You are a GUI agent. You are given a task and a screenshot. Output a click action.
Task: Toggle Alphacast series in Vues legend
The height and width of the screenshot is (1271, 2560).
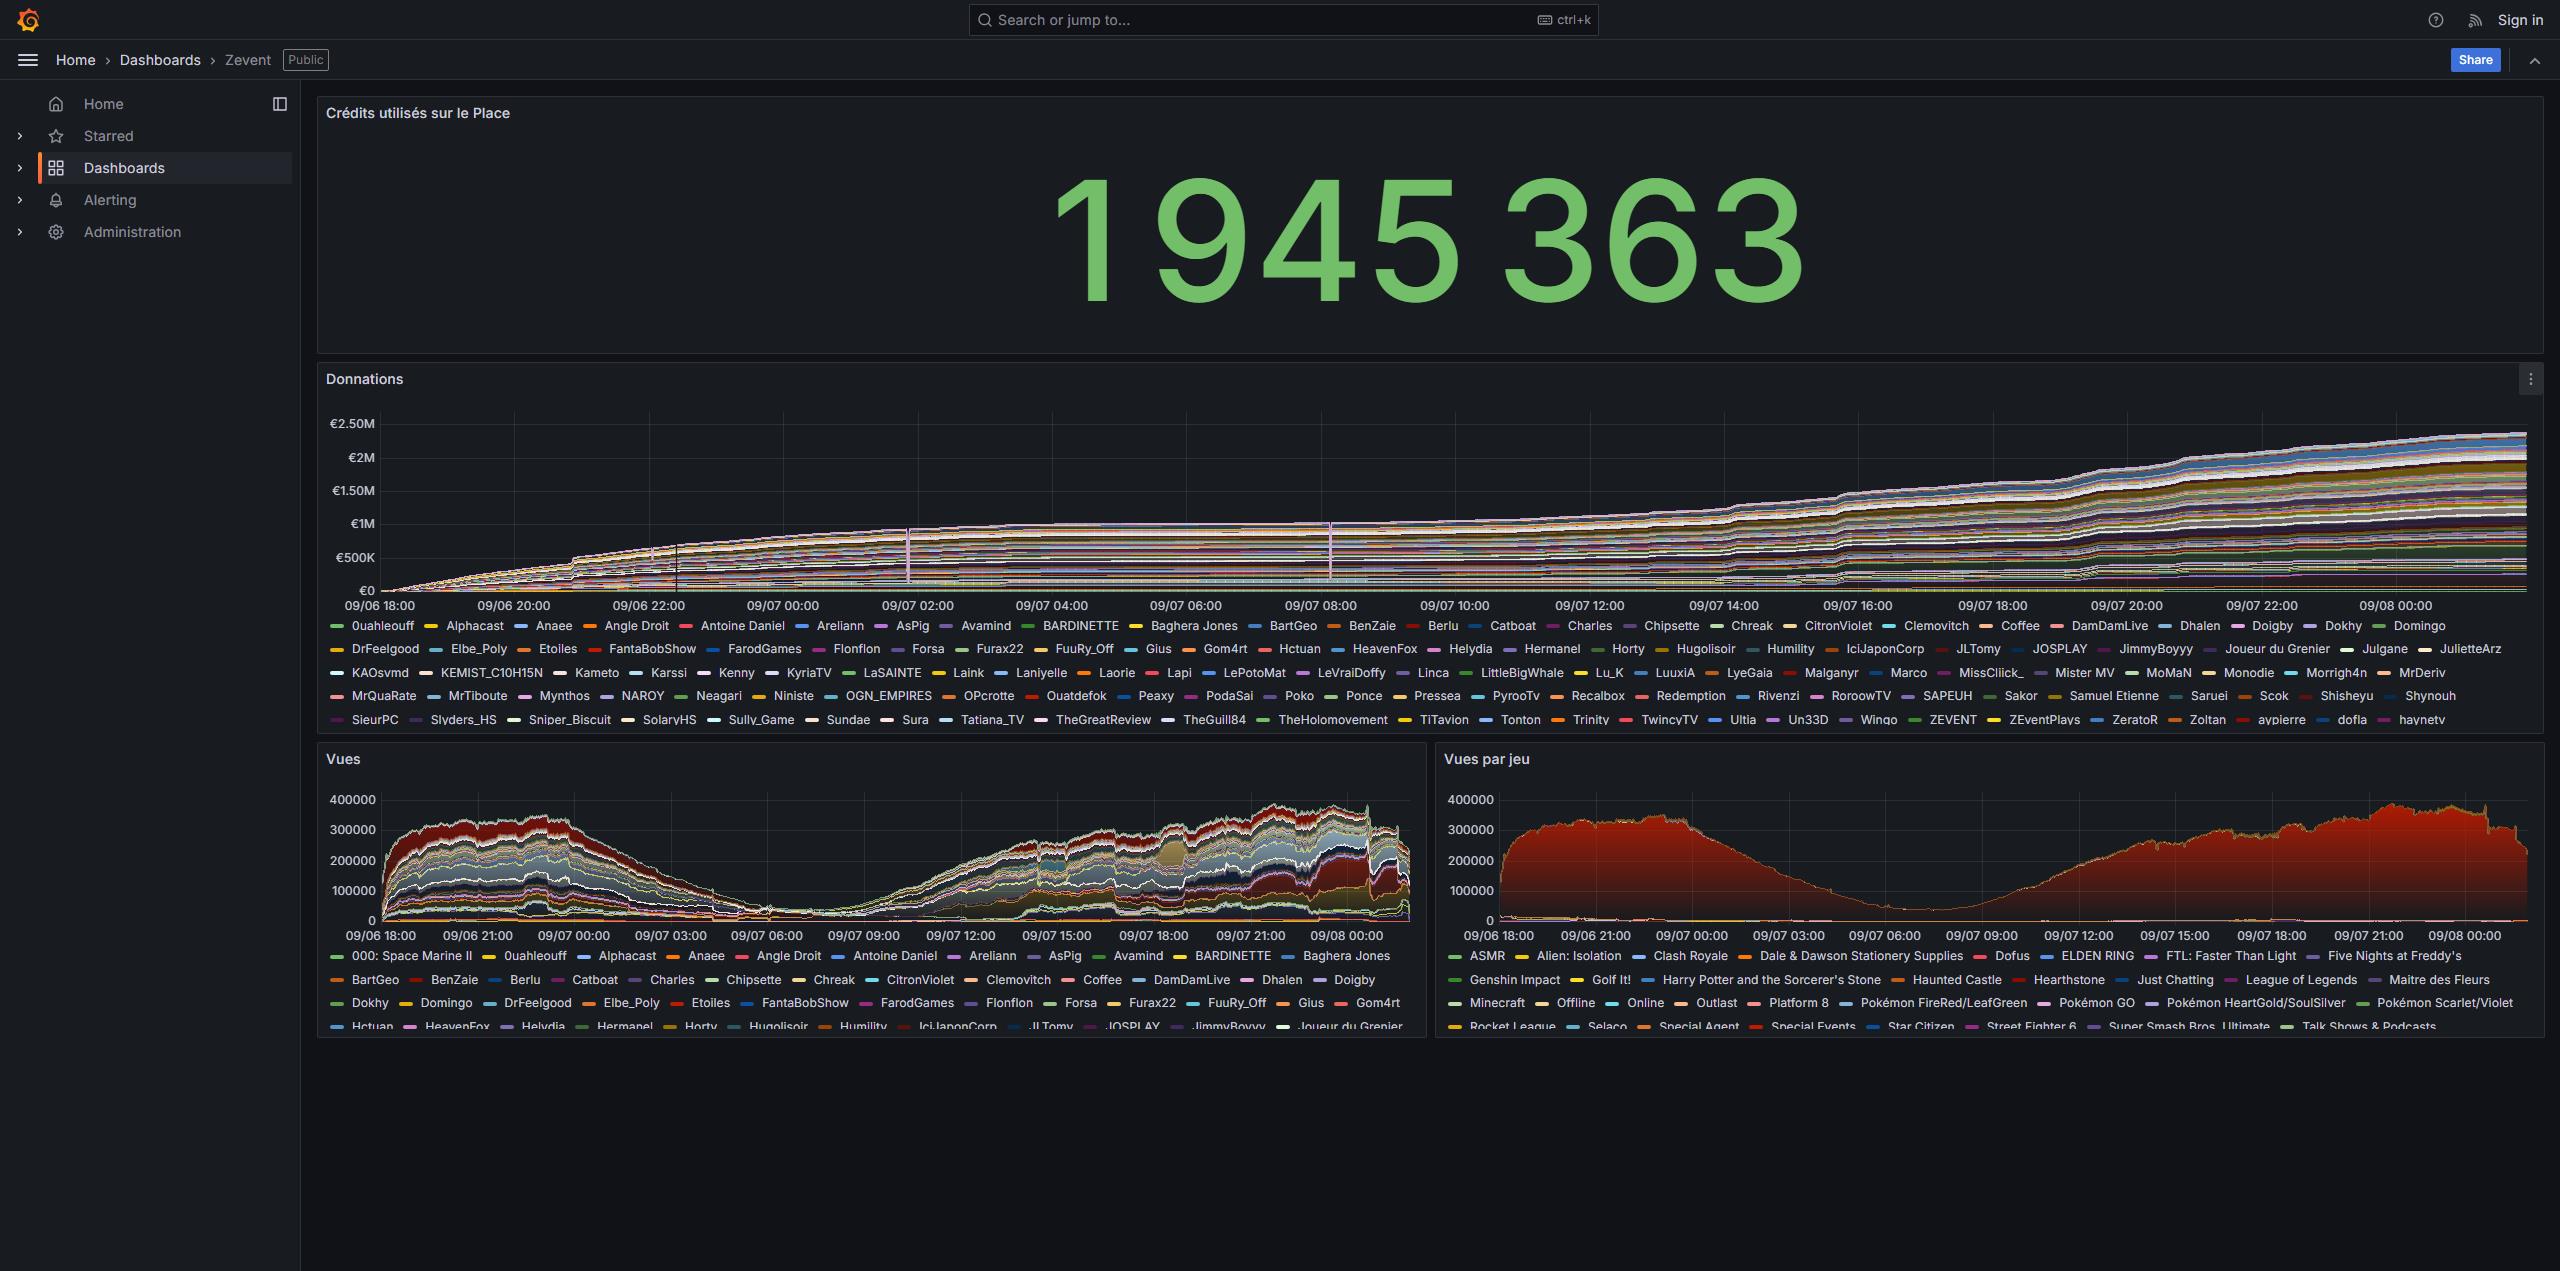pos(627,956)
